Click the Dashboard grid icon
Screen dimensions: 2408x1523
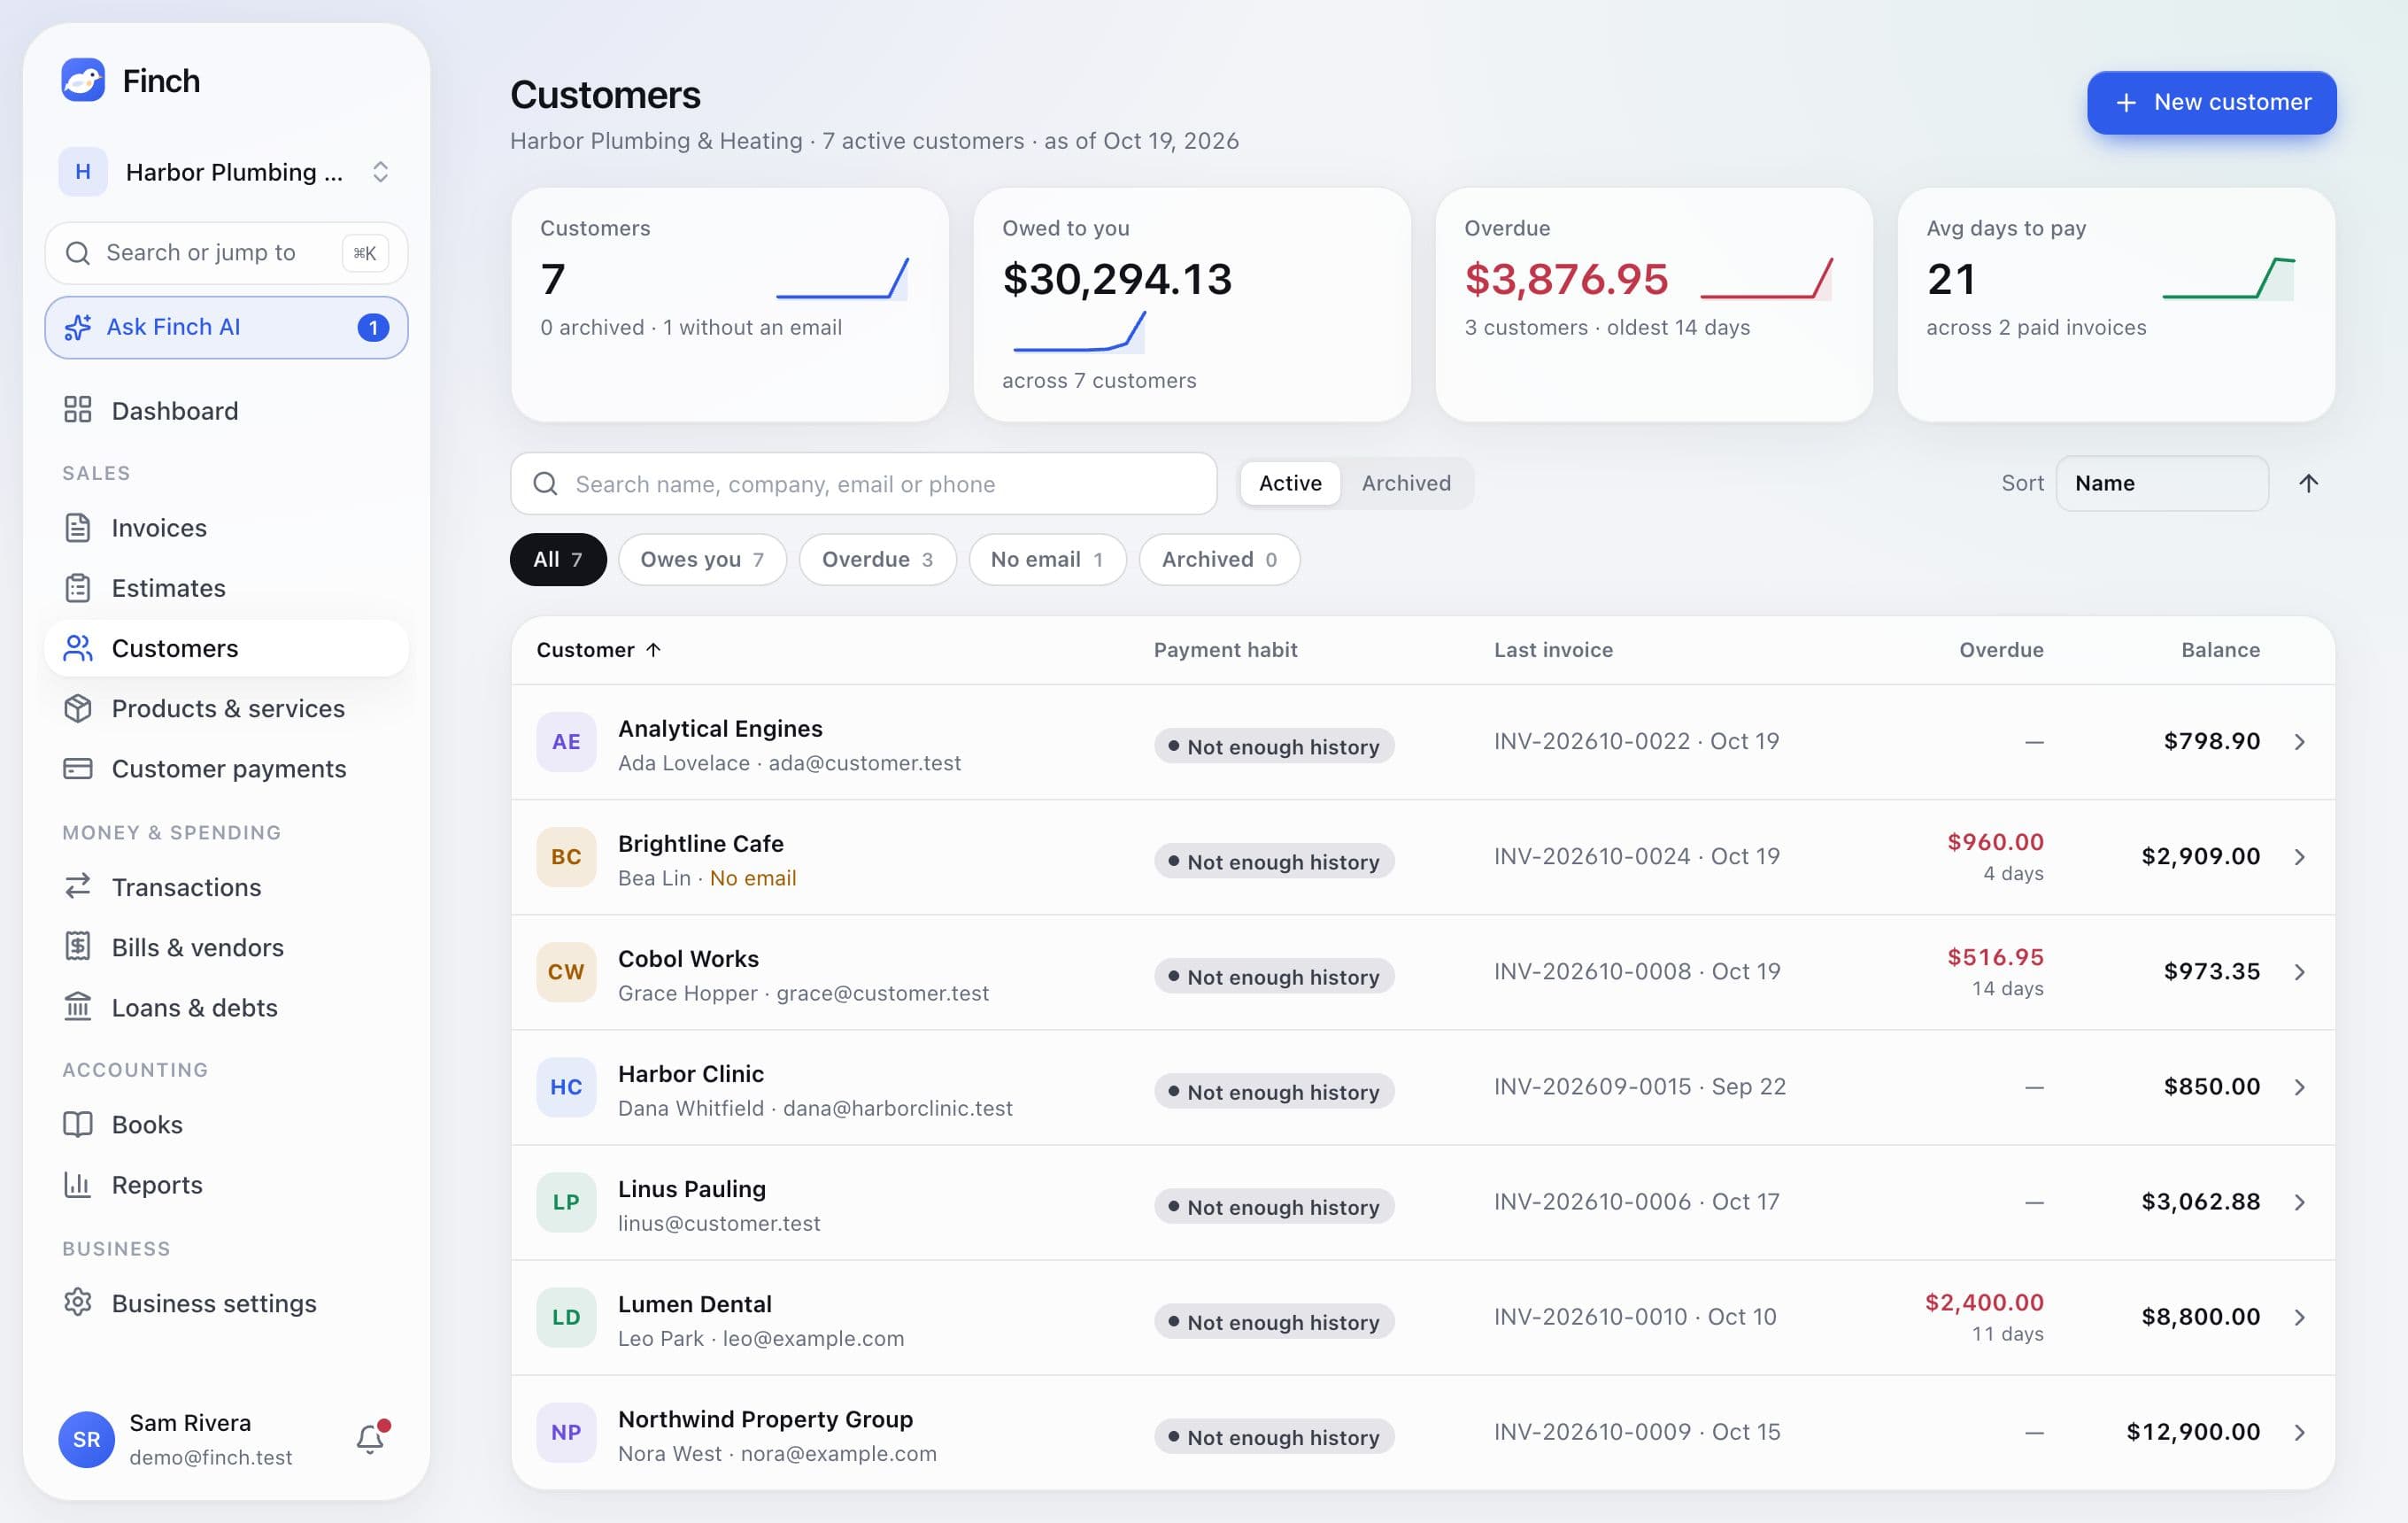(78, 410)
